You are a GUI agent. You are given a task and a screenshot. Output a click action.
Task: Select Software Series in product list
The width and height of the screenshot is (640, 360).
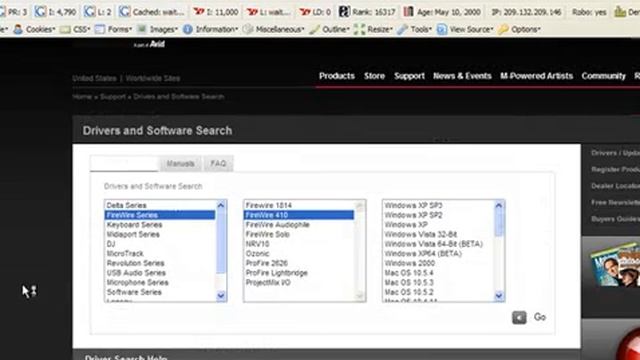coord(160,292)
